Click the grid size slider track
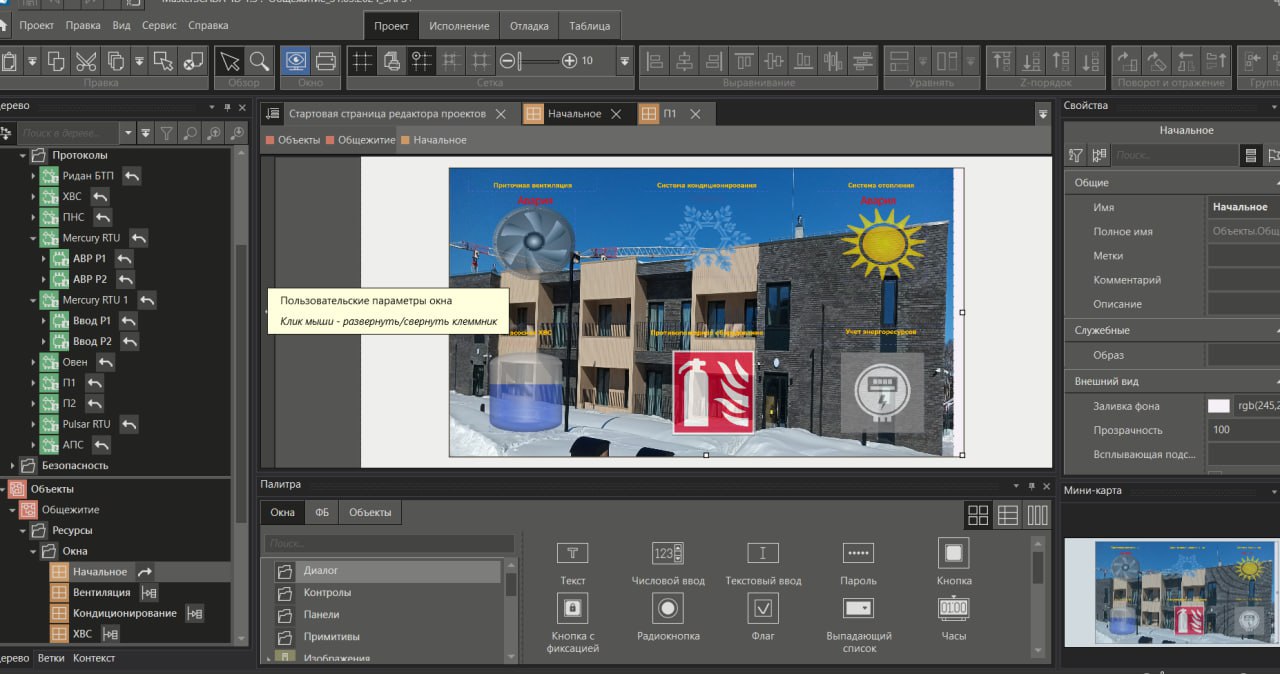Viewport: 1280px width, 674px height. 538,61
